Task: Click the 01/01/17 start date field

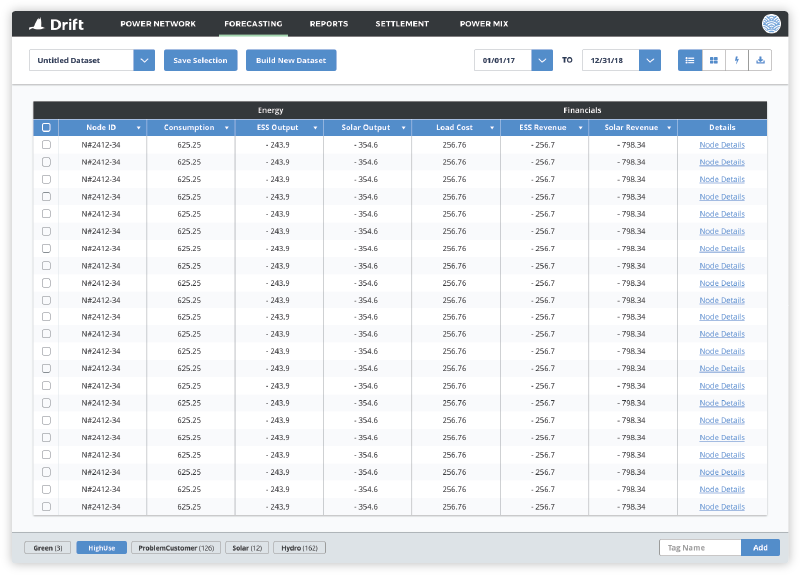Action: pyautogui.click(x=503, y=60)
